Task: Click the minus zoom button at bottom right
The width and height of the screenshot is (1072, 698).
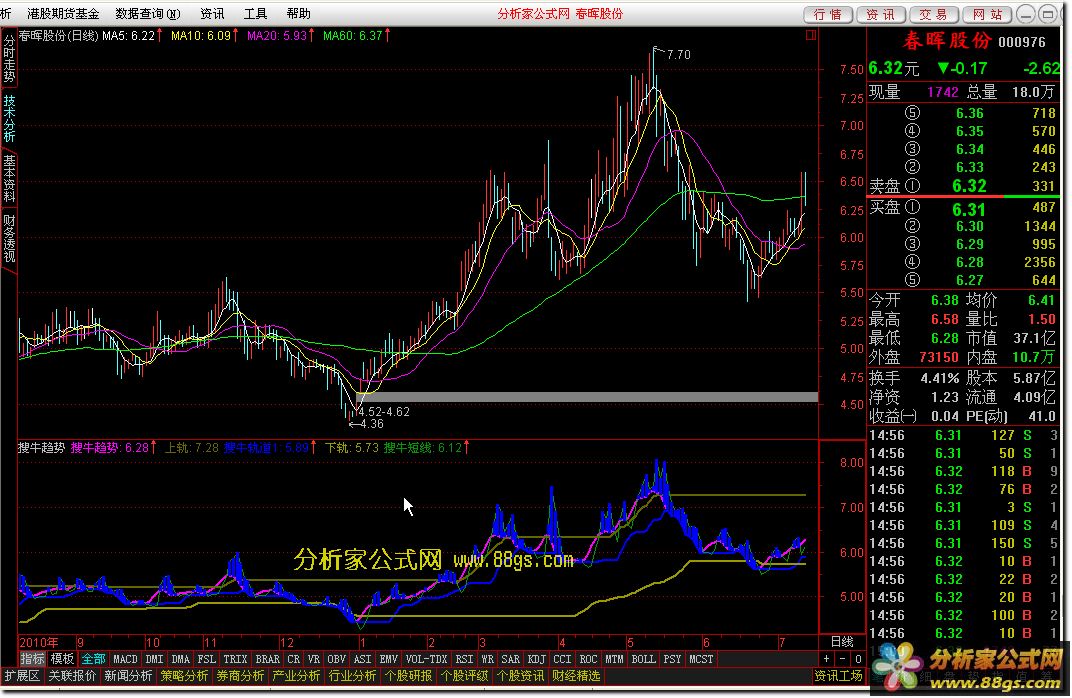Action: click(x=842, y=659)
